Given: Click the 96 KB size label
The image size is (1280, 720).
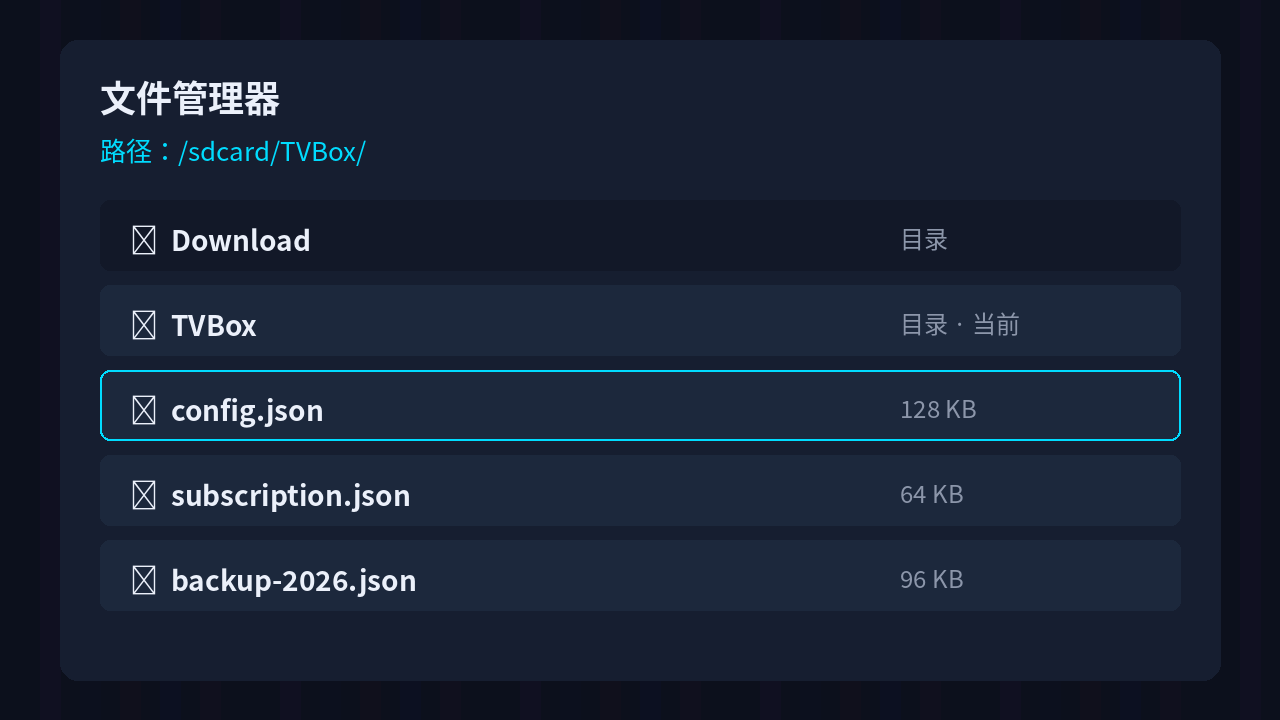Looking at the screenshot, I should click(x=932, y=580).
